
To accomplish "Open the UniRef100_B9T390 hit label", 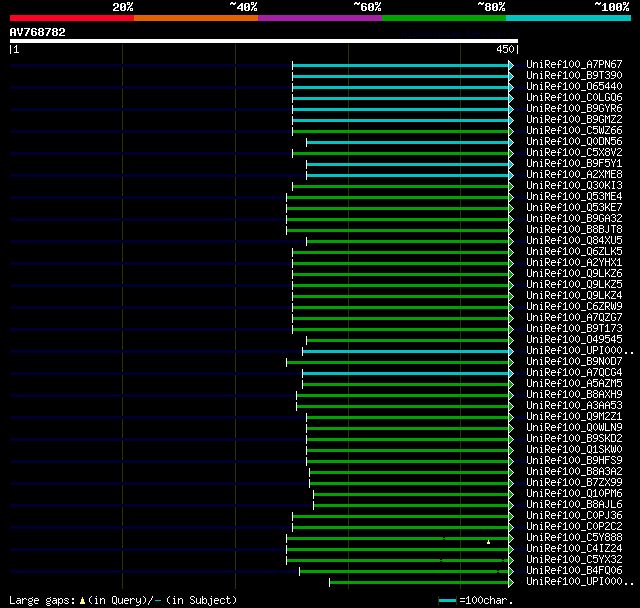I will 574,76.
